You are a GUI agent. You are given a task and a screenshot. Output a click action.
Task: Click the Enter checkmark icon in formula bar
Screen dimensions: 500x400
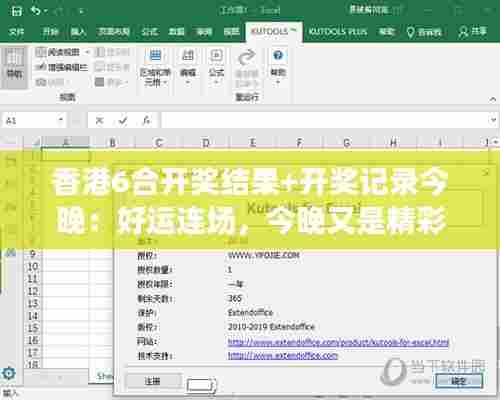123,120
